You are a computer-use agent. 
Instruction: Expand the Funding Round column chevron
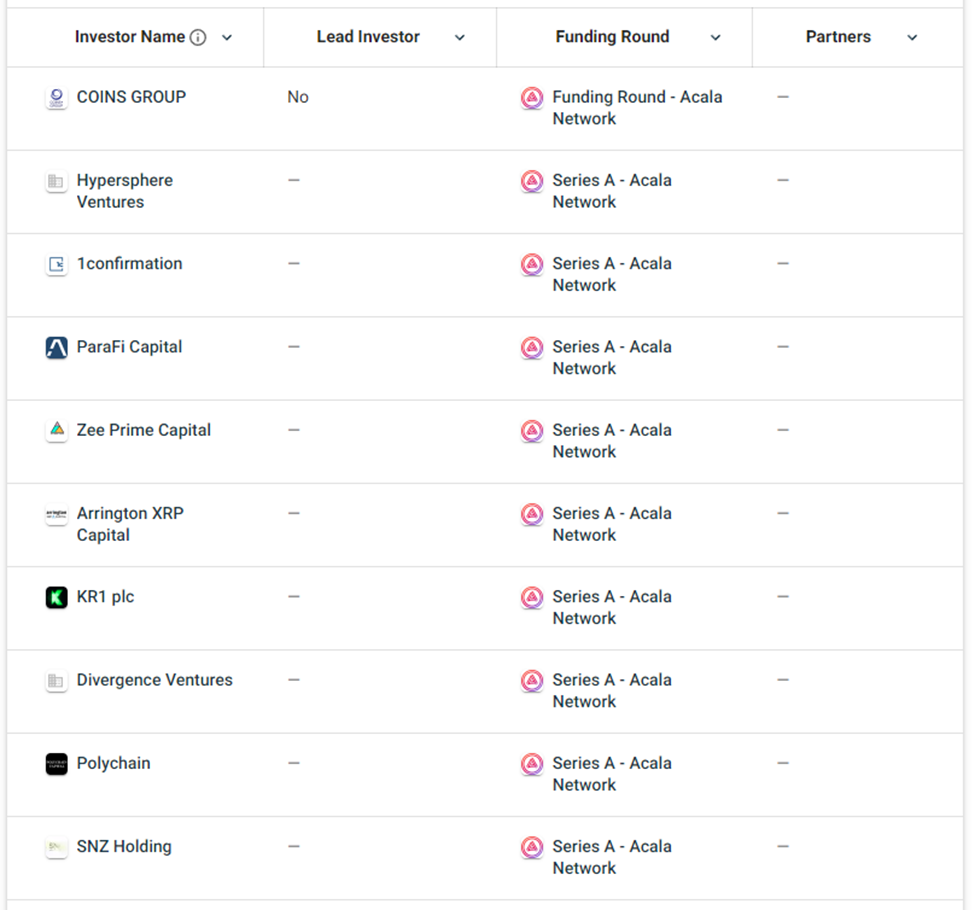(x=716, y=37)
